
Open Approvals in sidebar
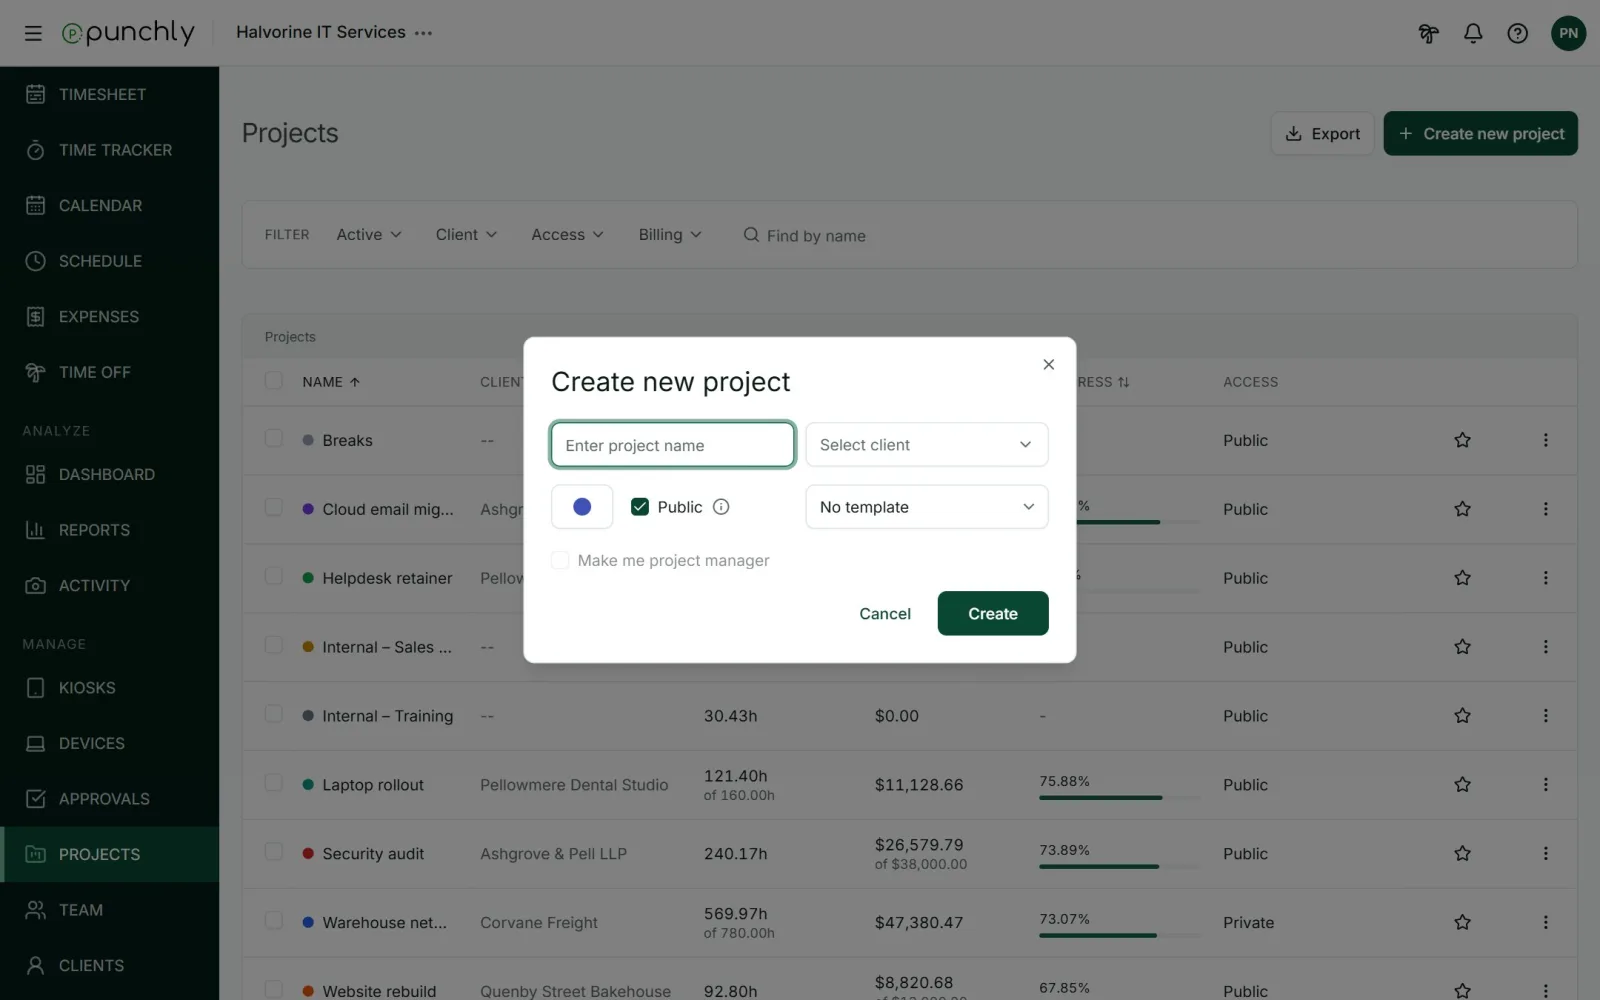pos(109,799)
